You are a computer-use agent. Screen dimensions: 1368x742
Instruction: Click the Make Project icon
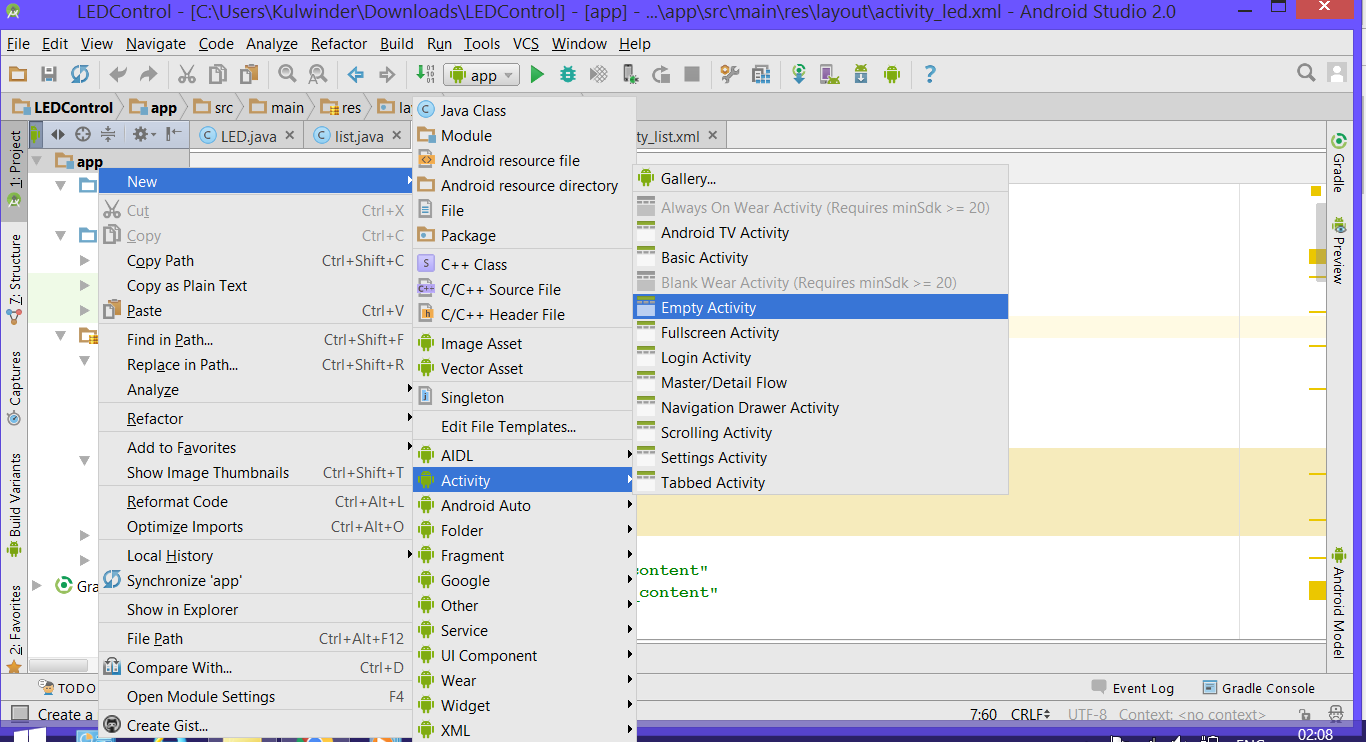pyautogui.click(x=424, y=74)
